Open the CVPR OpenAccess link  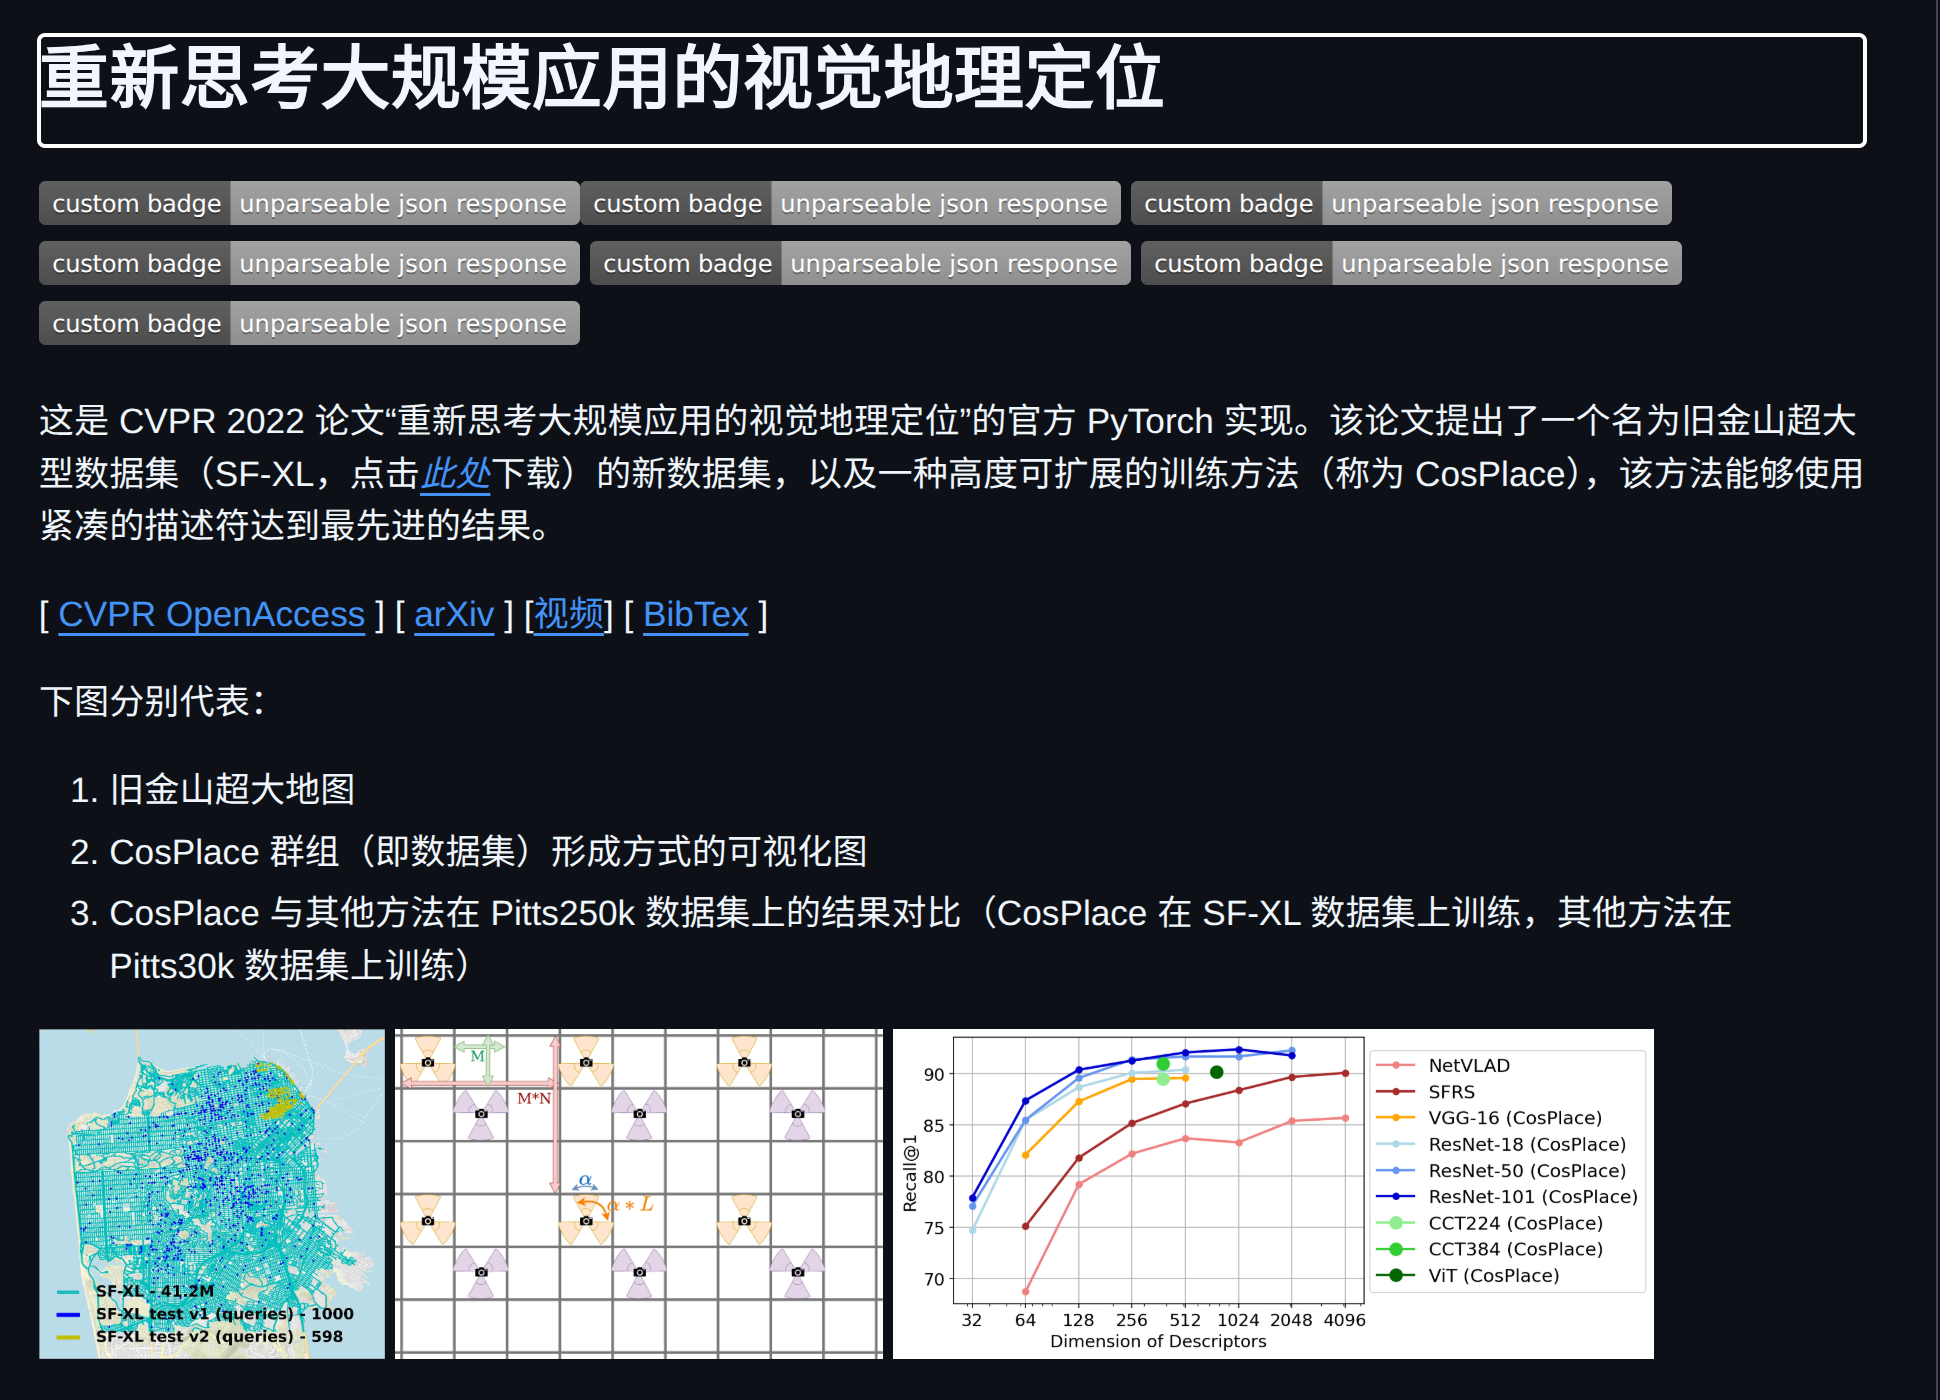[x=211, y=614]
